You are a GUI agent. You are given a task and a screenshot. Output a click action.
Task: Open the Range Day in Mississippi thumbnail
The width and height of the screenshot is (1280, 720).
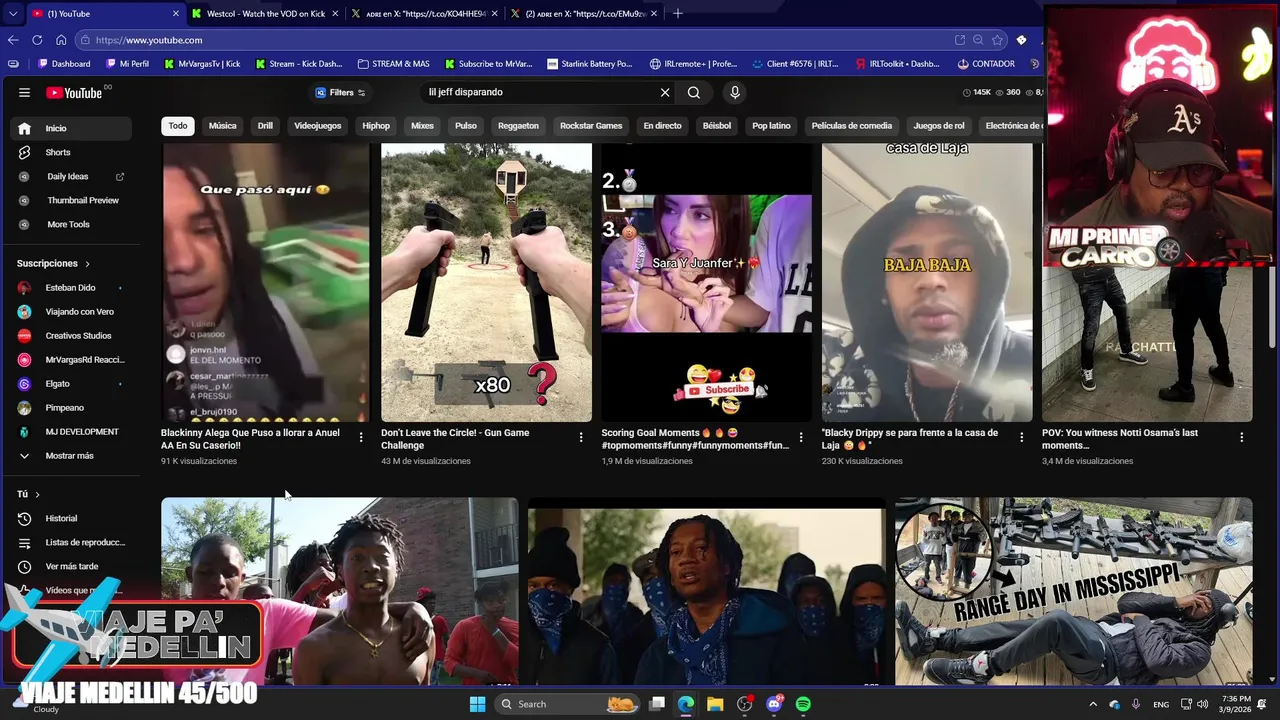tap(1073, 591)
